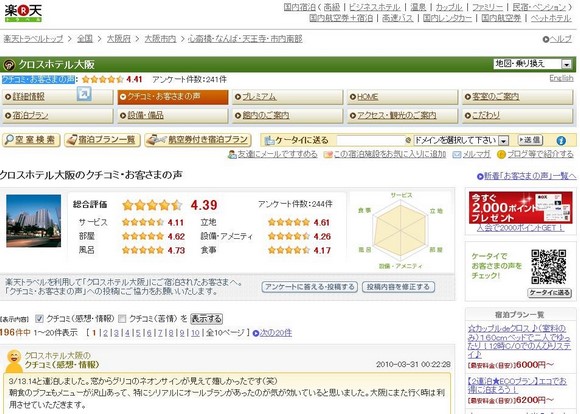The width and height of the screenshot is (580, 414).
Task: Click the 楽天トラベルトップ breadcrumb link
Action: (x=33, y=39)
